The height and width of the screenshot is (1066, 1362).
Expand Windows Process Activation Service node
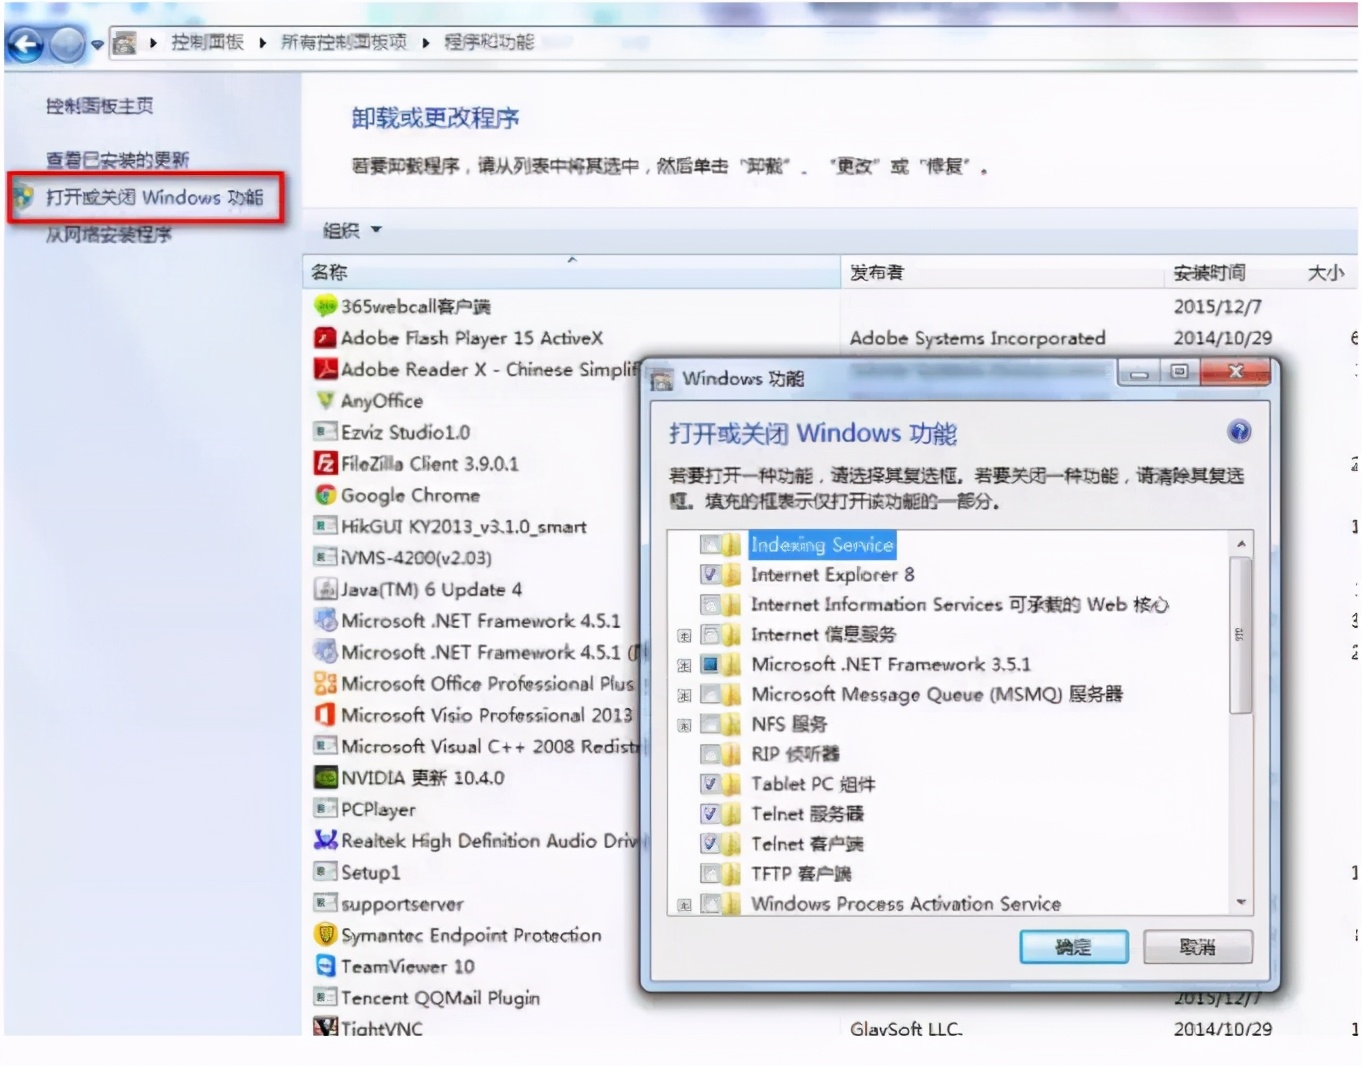click(684, 906)
